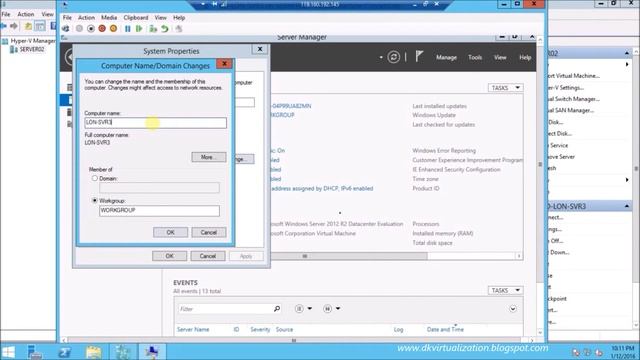Click the Checkpoint icon in VM toolbar

(x=153, y=29)
